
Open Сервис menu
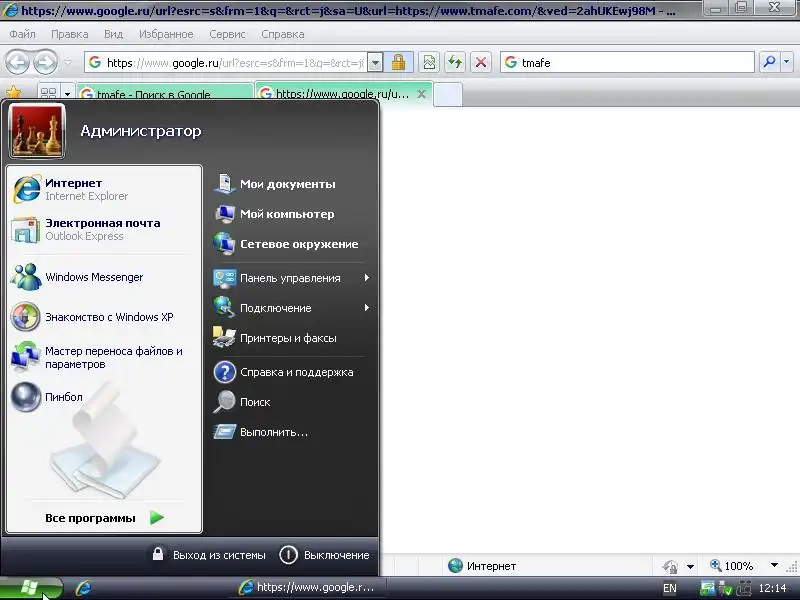coord(227,34)
